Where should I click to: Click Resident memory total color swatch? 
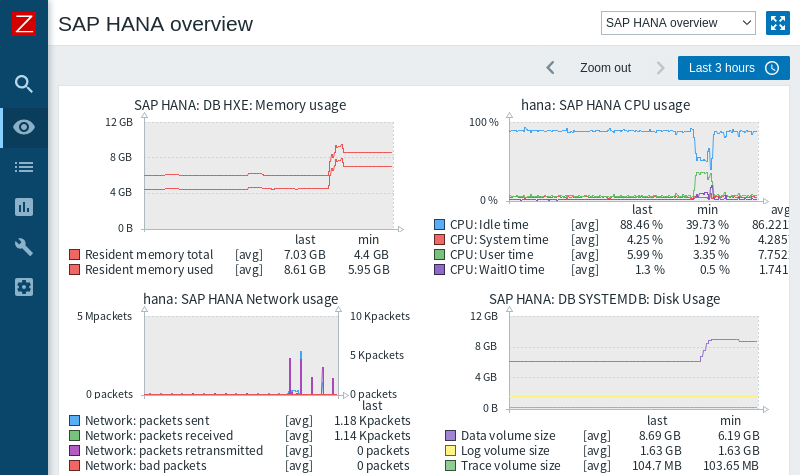coord(74,255)
